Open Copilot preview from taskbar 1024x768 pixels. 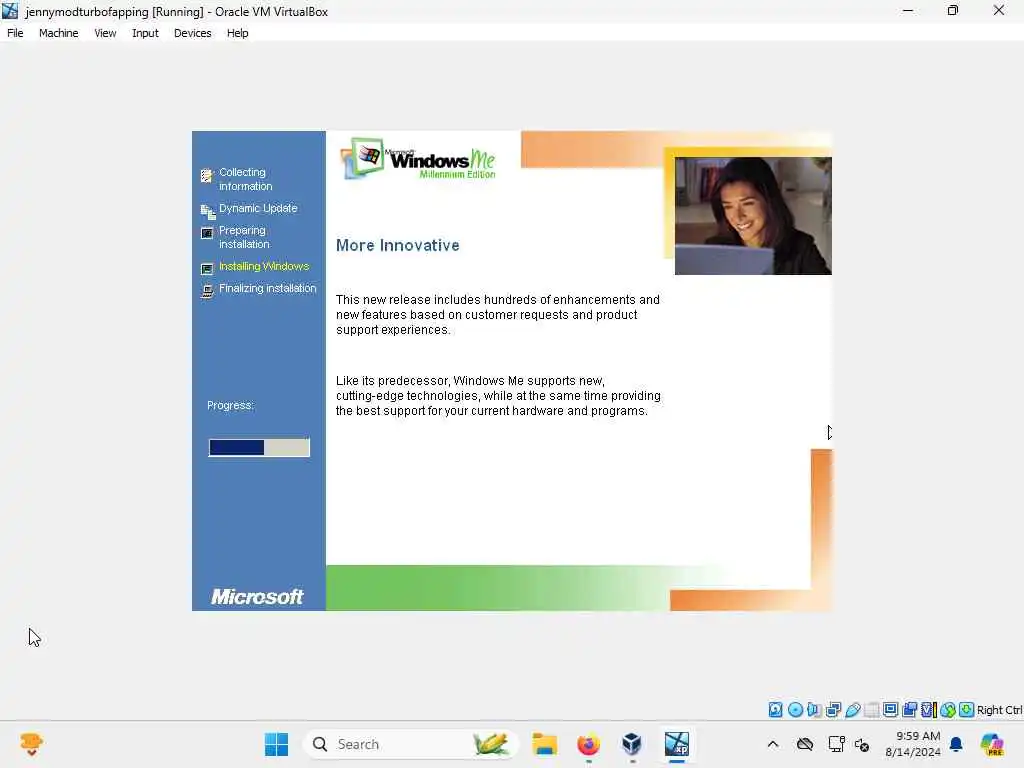coord(992,744)
